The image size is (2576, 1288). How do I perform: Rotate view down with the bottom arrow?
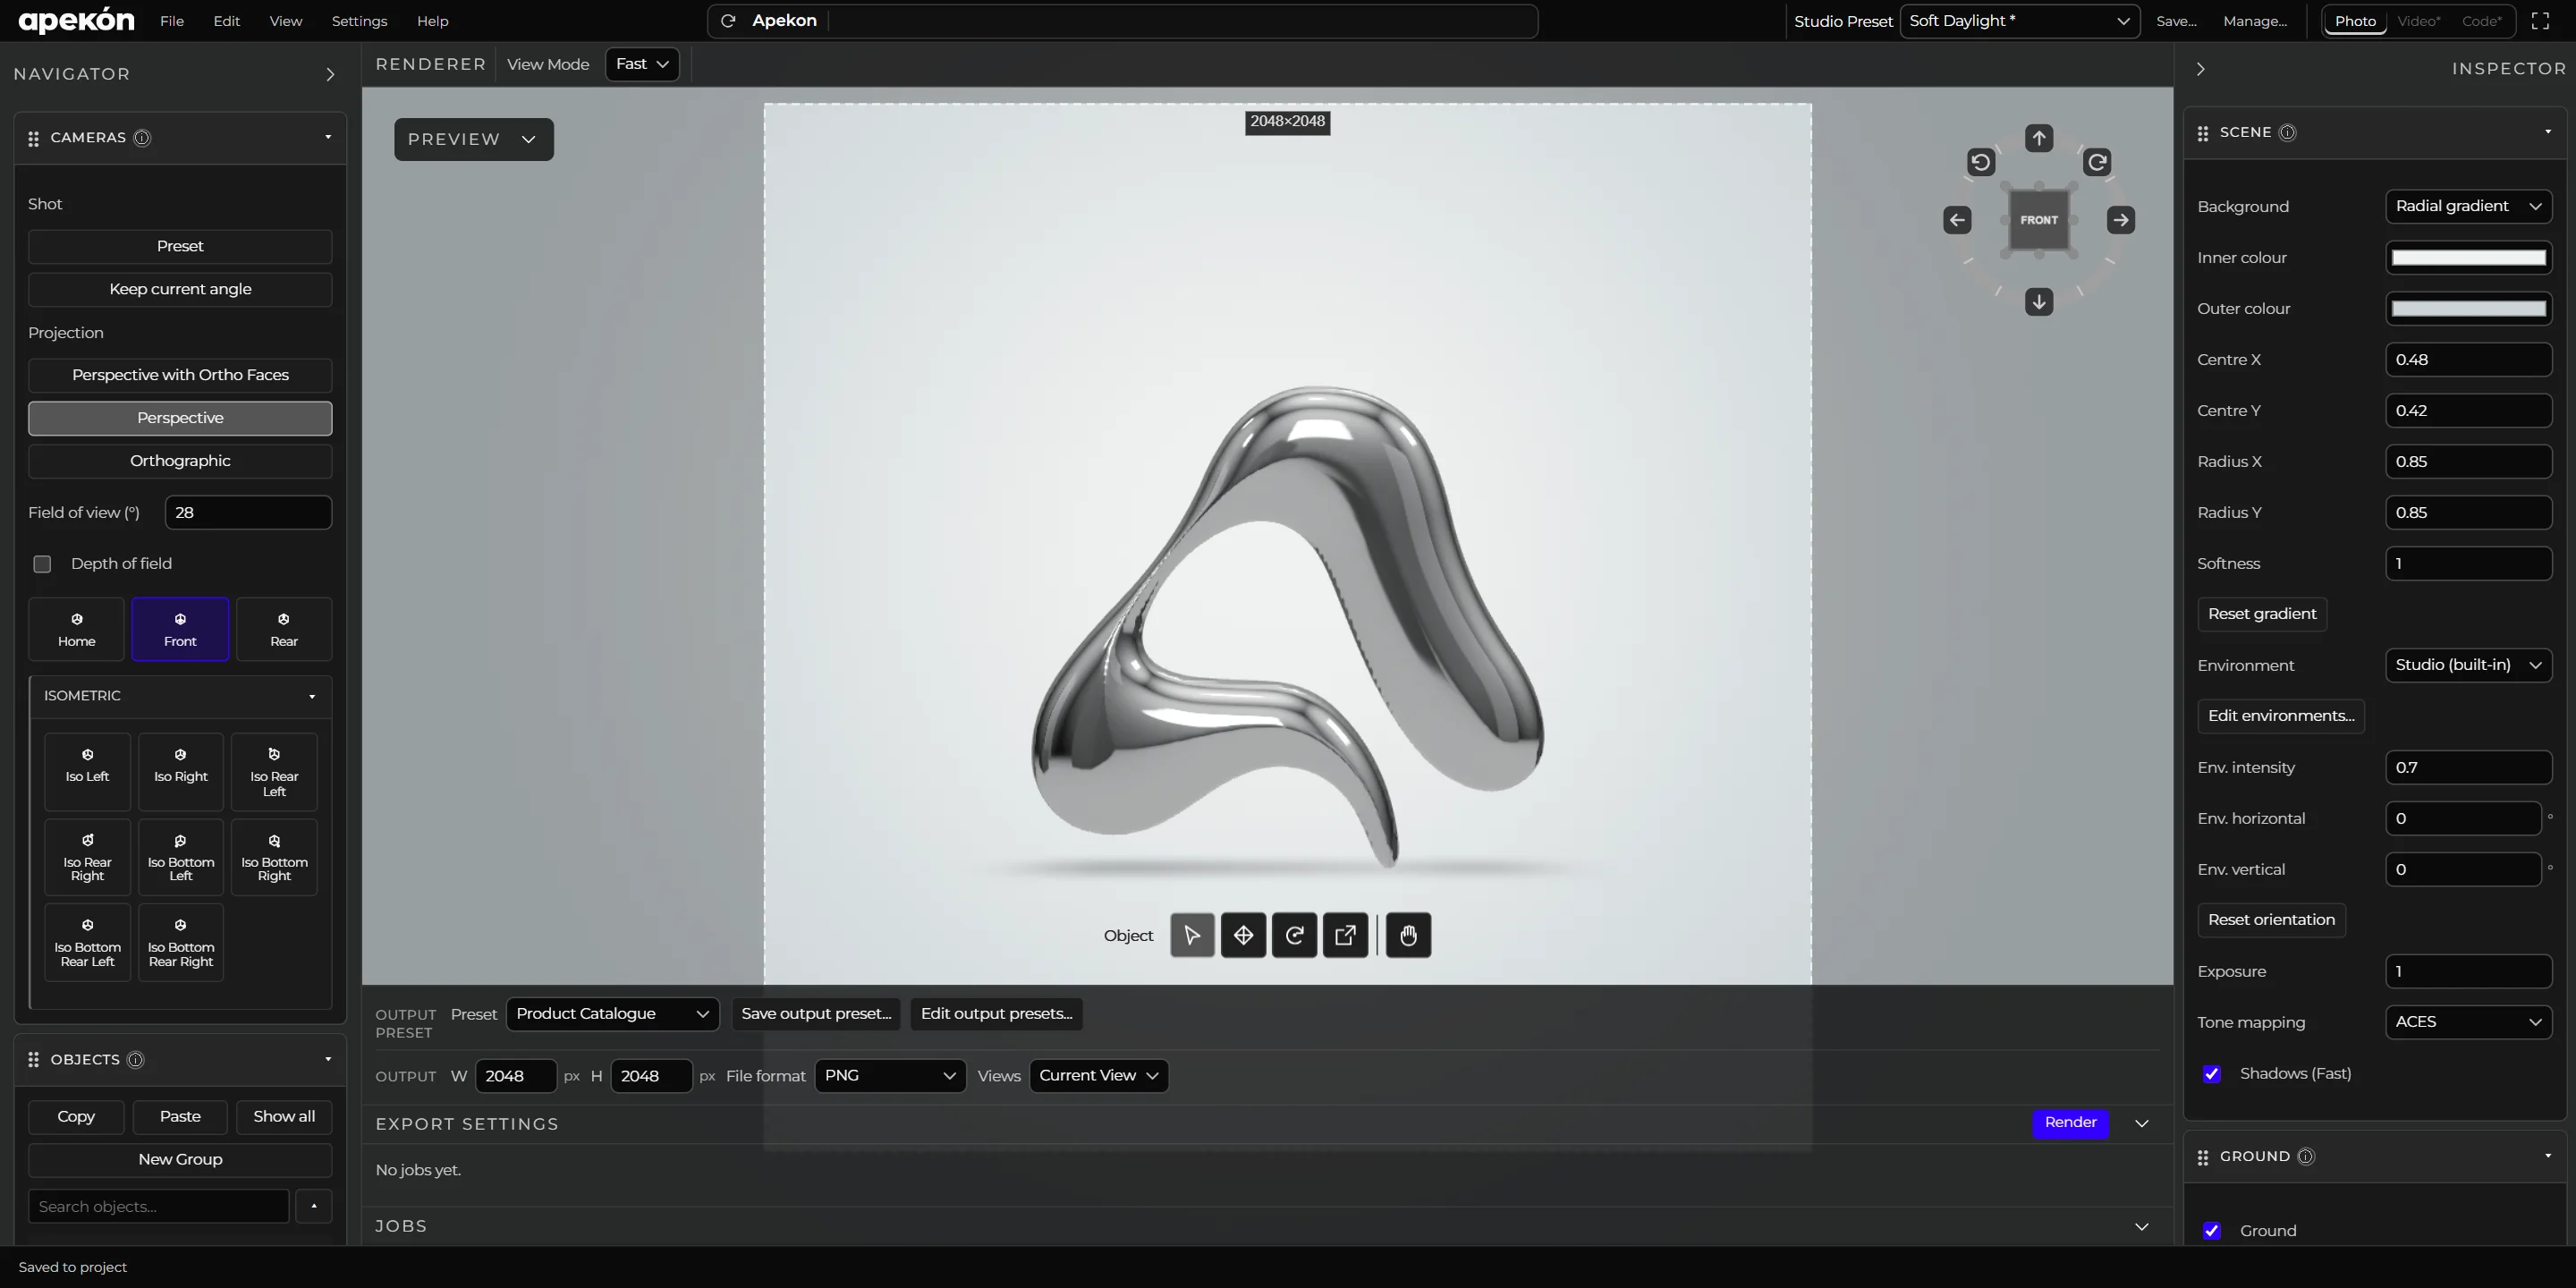click(x=2039, y=302)
